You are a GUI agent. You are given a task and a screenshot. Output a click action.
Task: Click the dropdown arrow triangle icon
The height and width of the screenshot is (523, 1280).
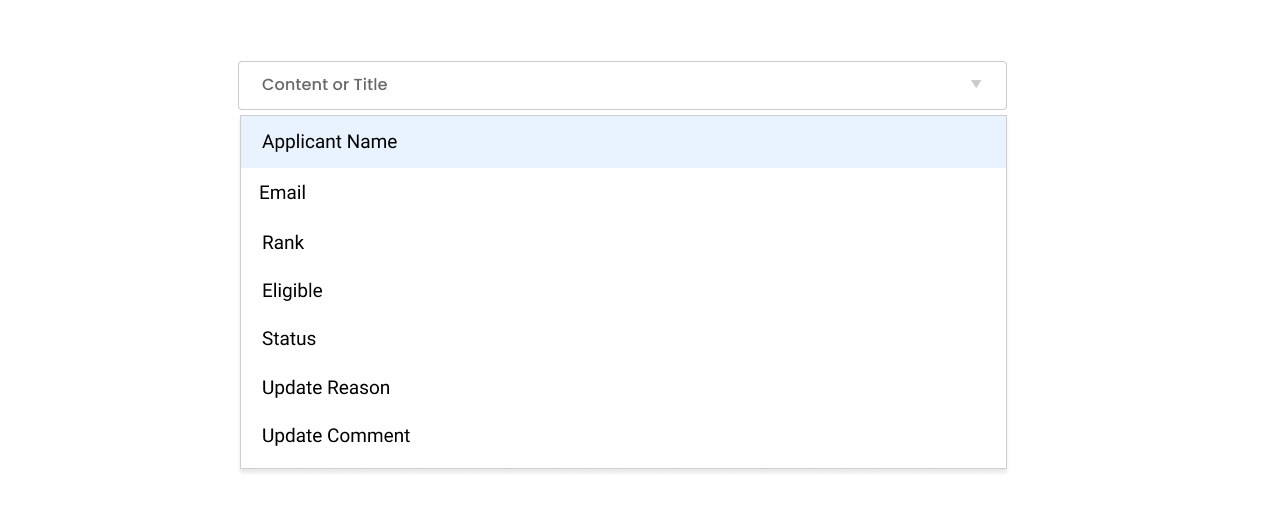[x=976, y=84]
